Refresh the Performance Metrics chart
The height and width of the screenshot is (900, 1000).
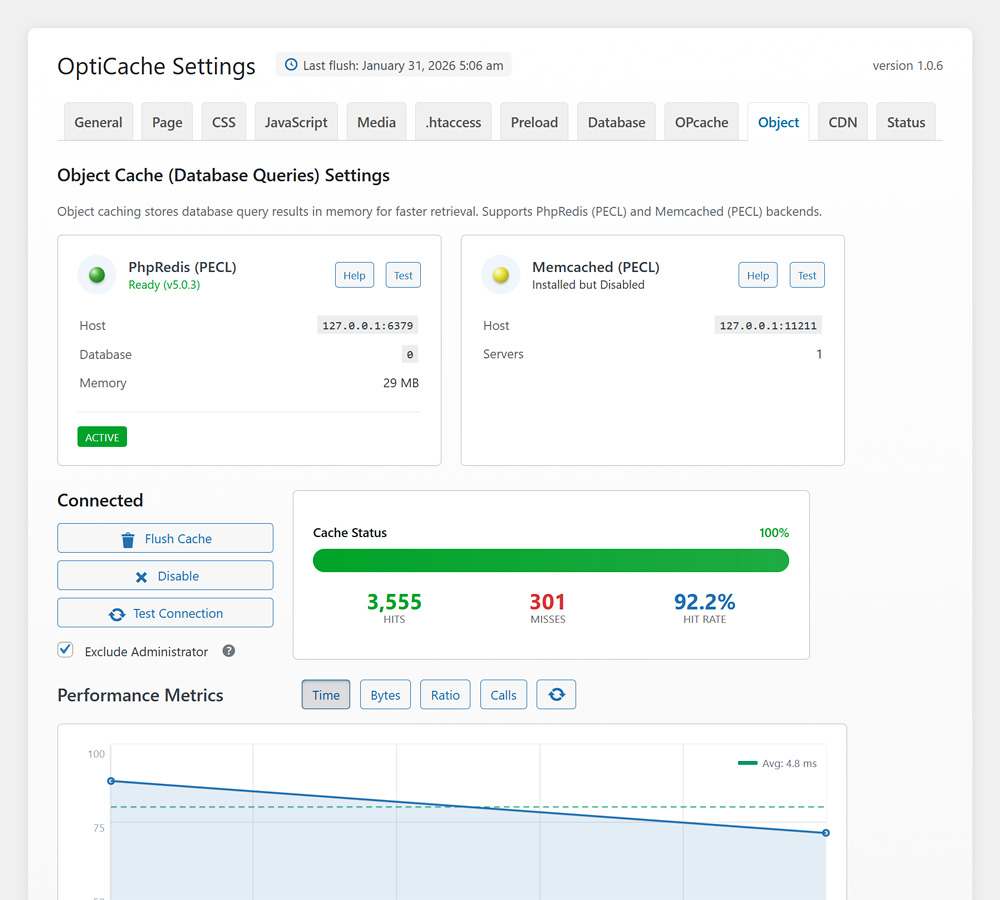click(x=556, y=695)
